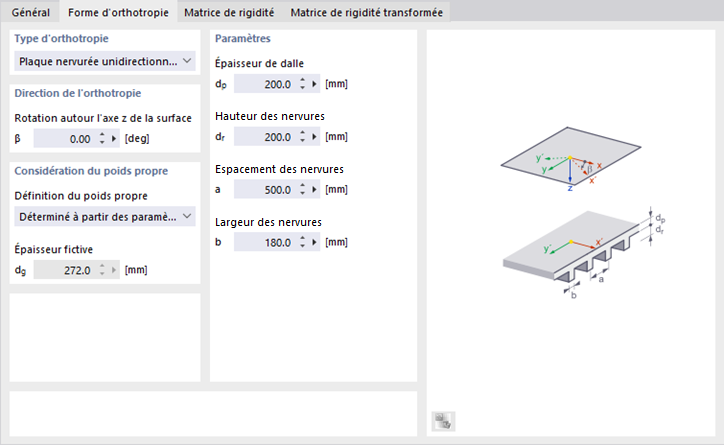Image resolution: width=724 pixels, height=445 pixels.
Task: Click the image view settings icon under the diagram
Action: (x=443, y=421)
